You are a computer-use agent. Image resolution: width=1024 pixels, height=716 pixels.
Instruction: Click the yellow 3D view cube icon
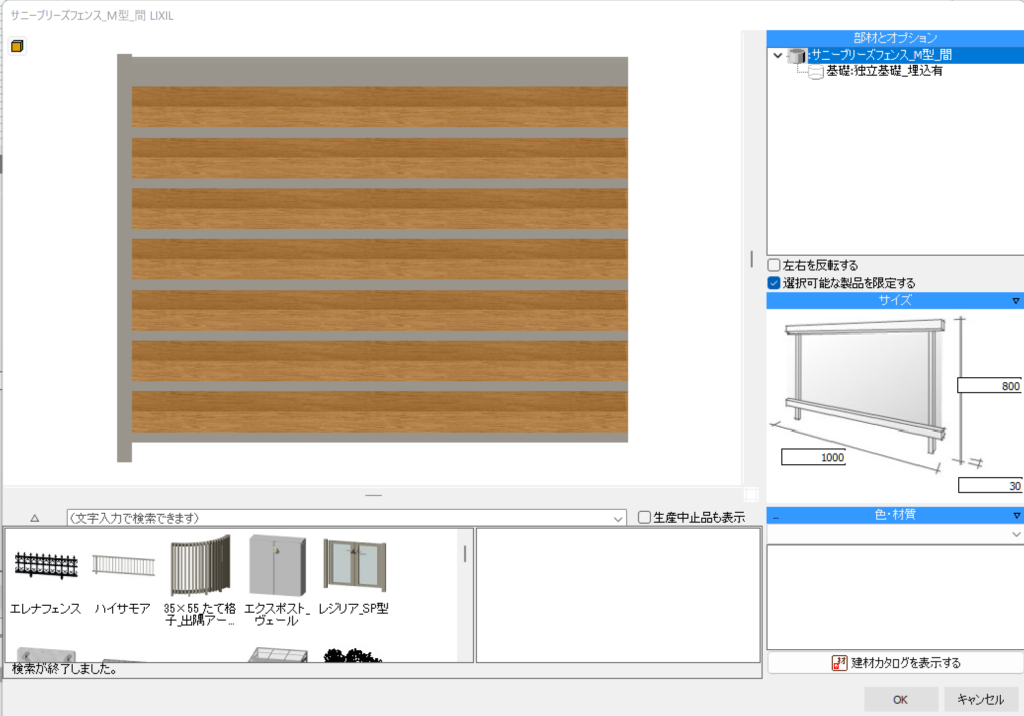tap(18, 46)
